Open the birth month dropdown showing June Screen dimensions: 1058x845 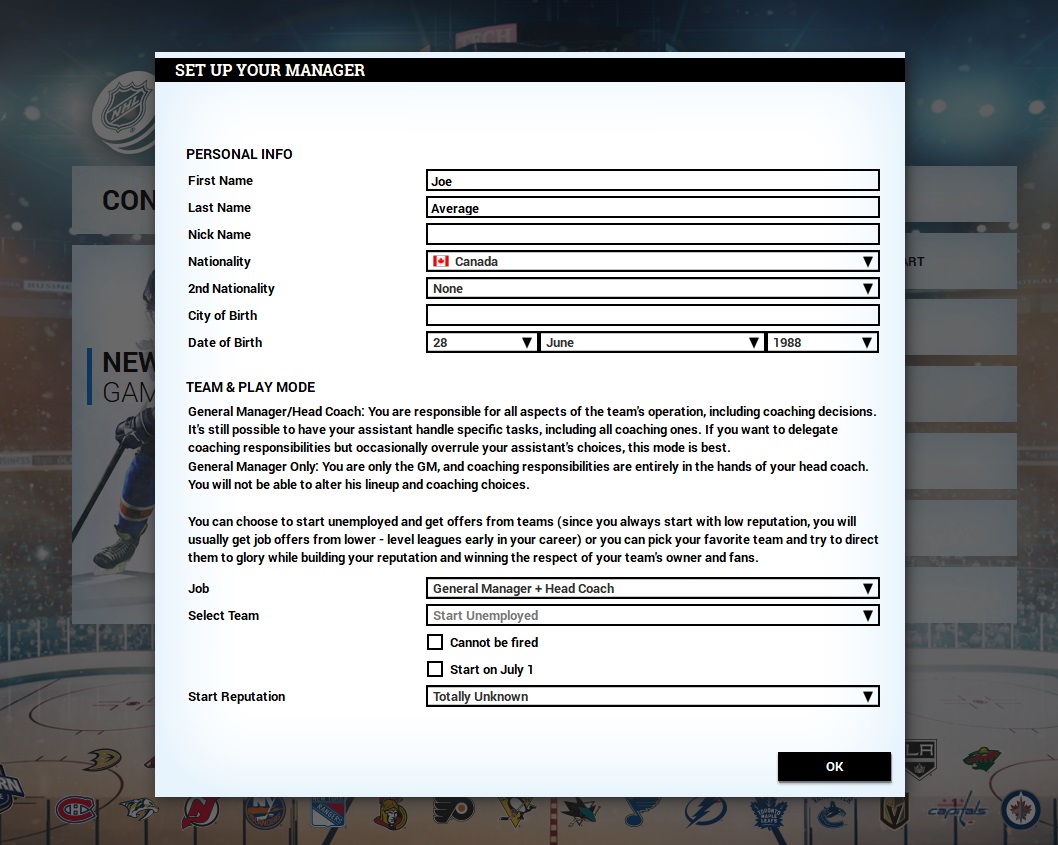652,343
